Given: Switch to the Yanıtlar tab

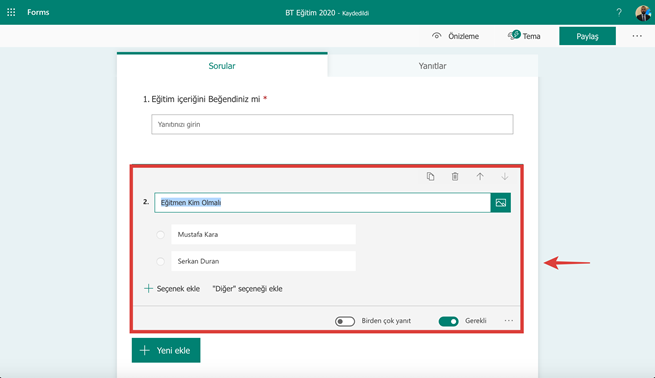Looking at the screenshot, I should (432, 66).
